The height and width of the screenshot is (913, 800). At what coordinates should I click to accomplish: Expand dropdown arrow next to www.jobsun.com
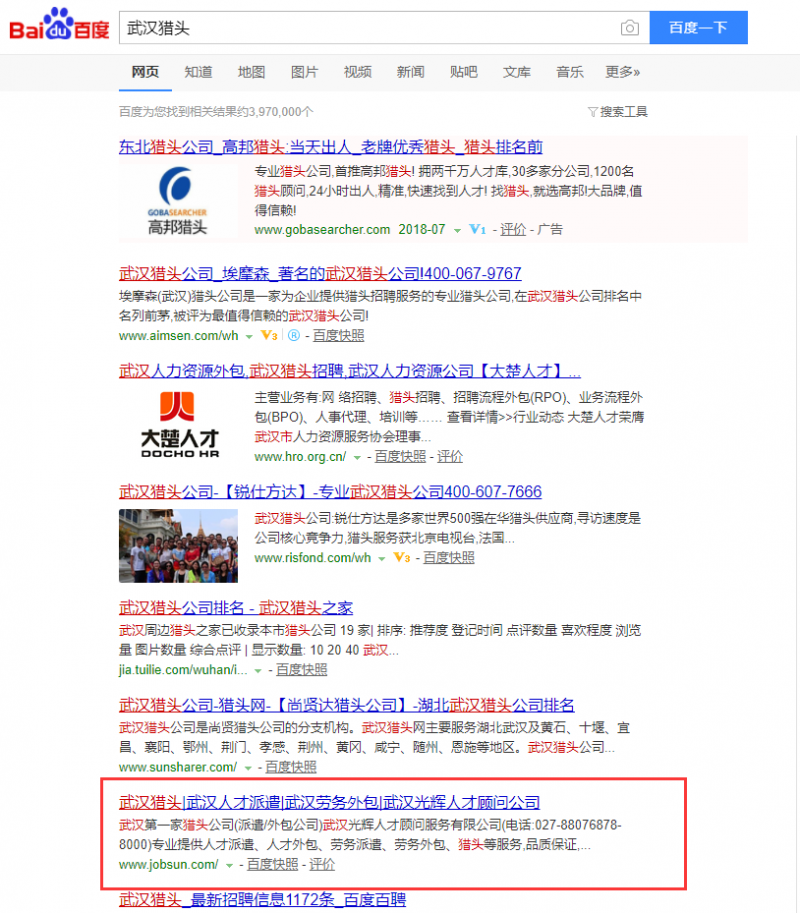(x=230, y=865)
